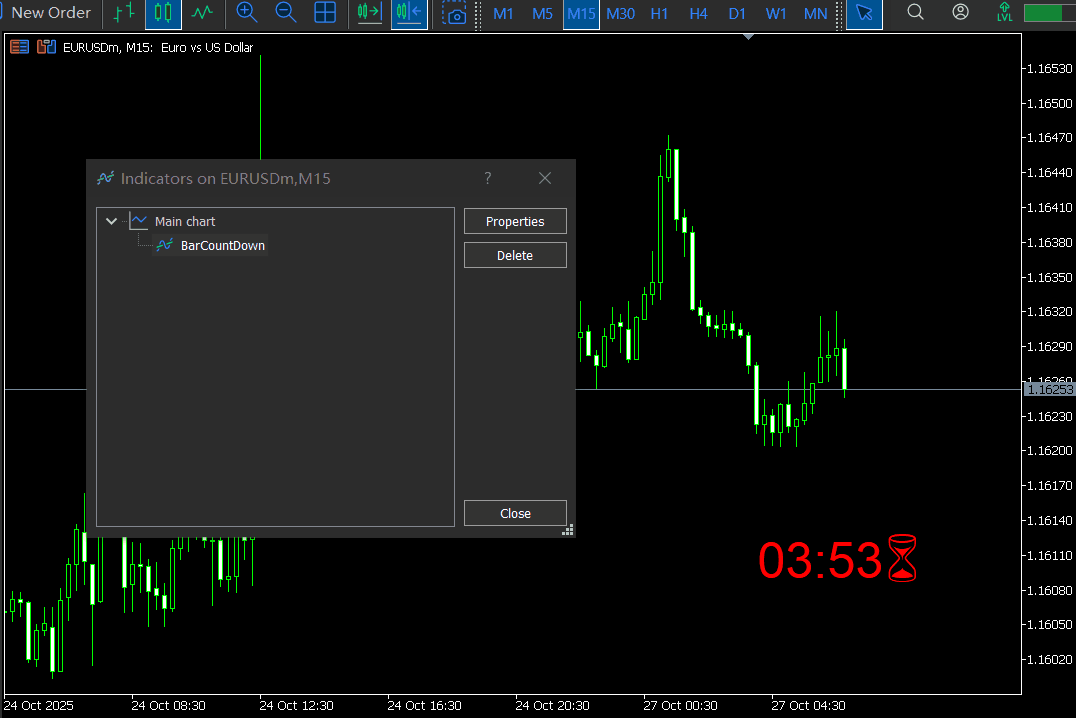
Task: Open Properties for the selected indicator
Action: point(515,221)
